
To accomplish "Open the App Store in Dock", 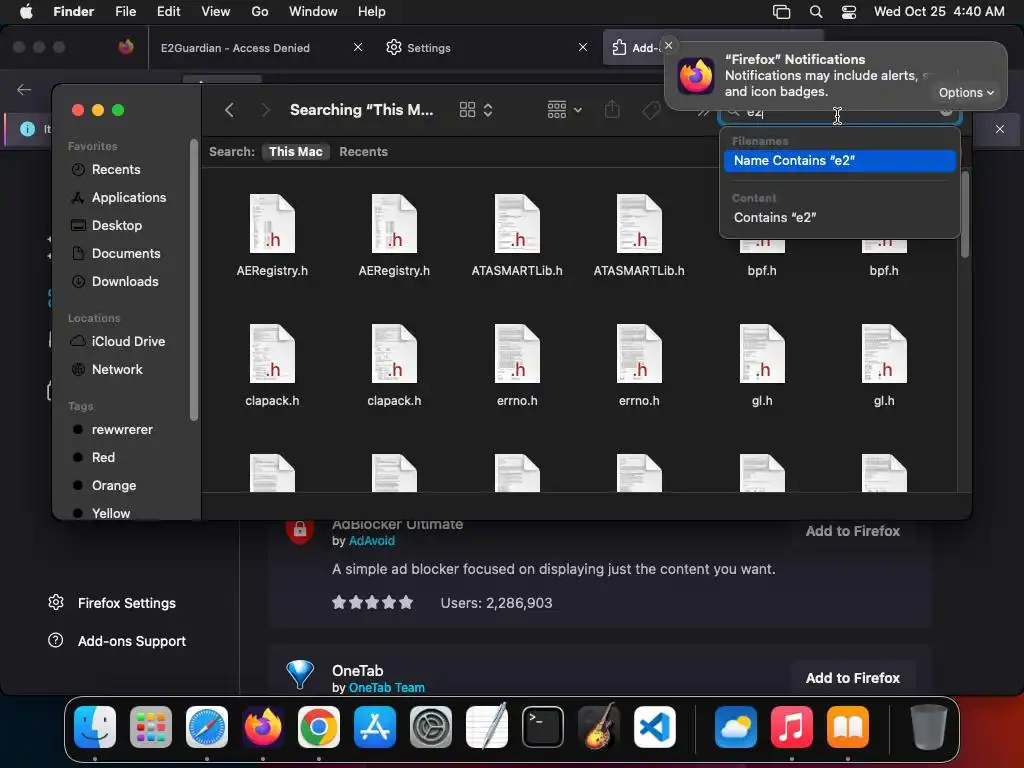I will pos(375,727).
